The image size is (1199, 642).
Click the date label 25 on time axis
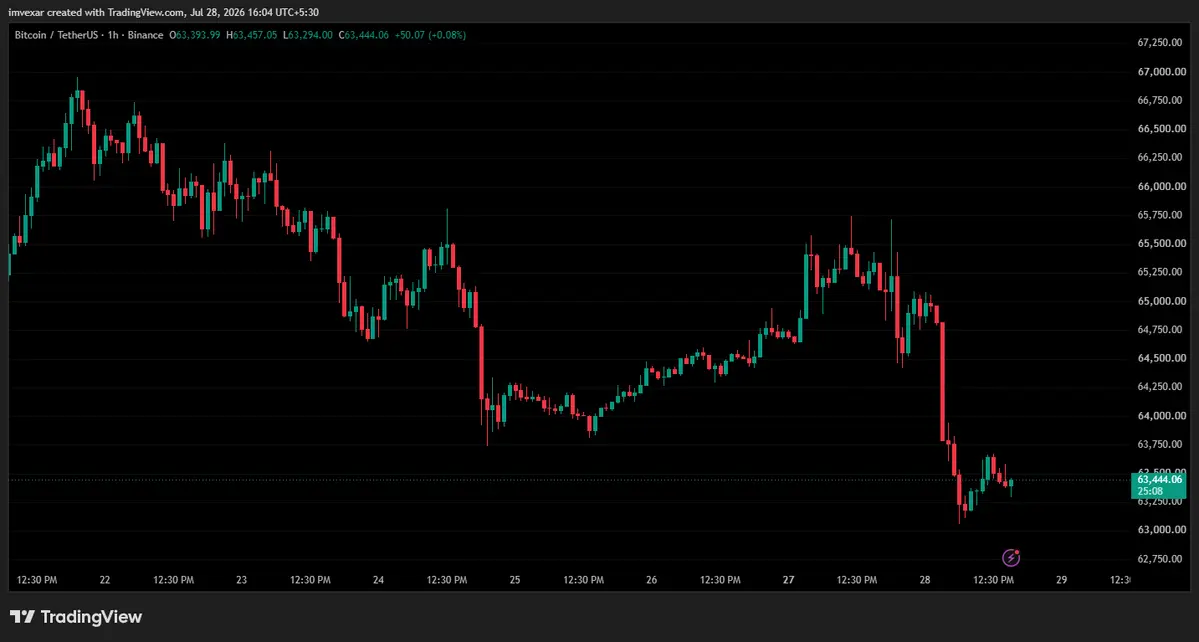click(515, 580)
